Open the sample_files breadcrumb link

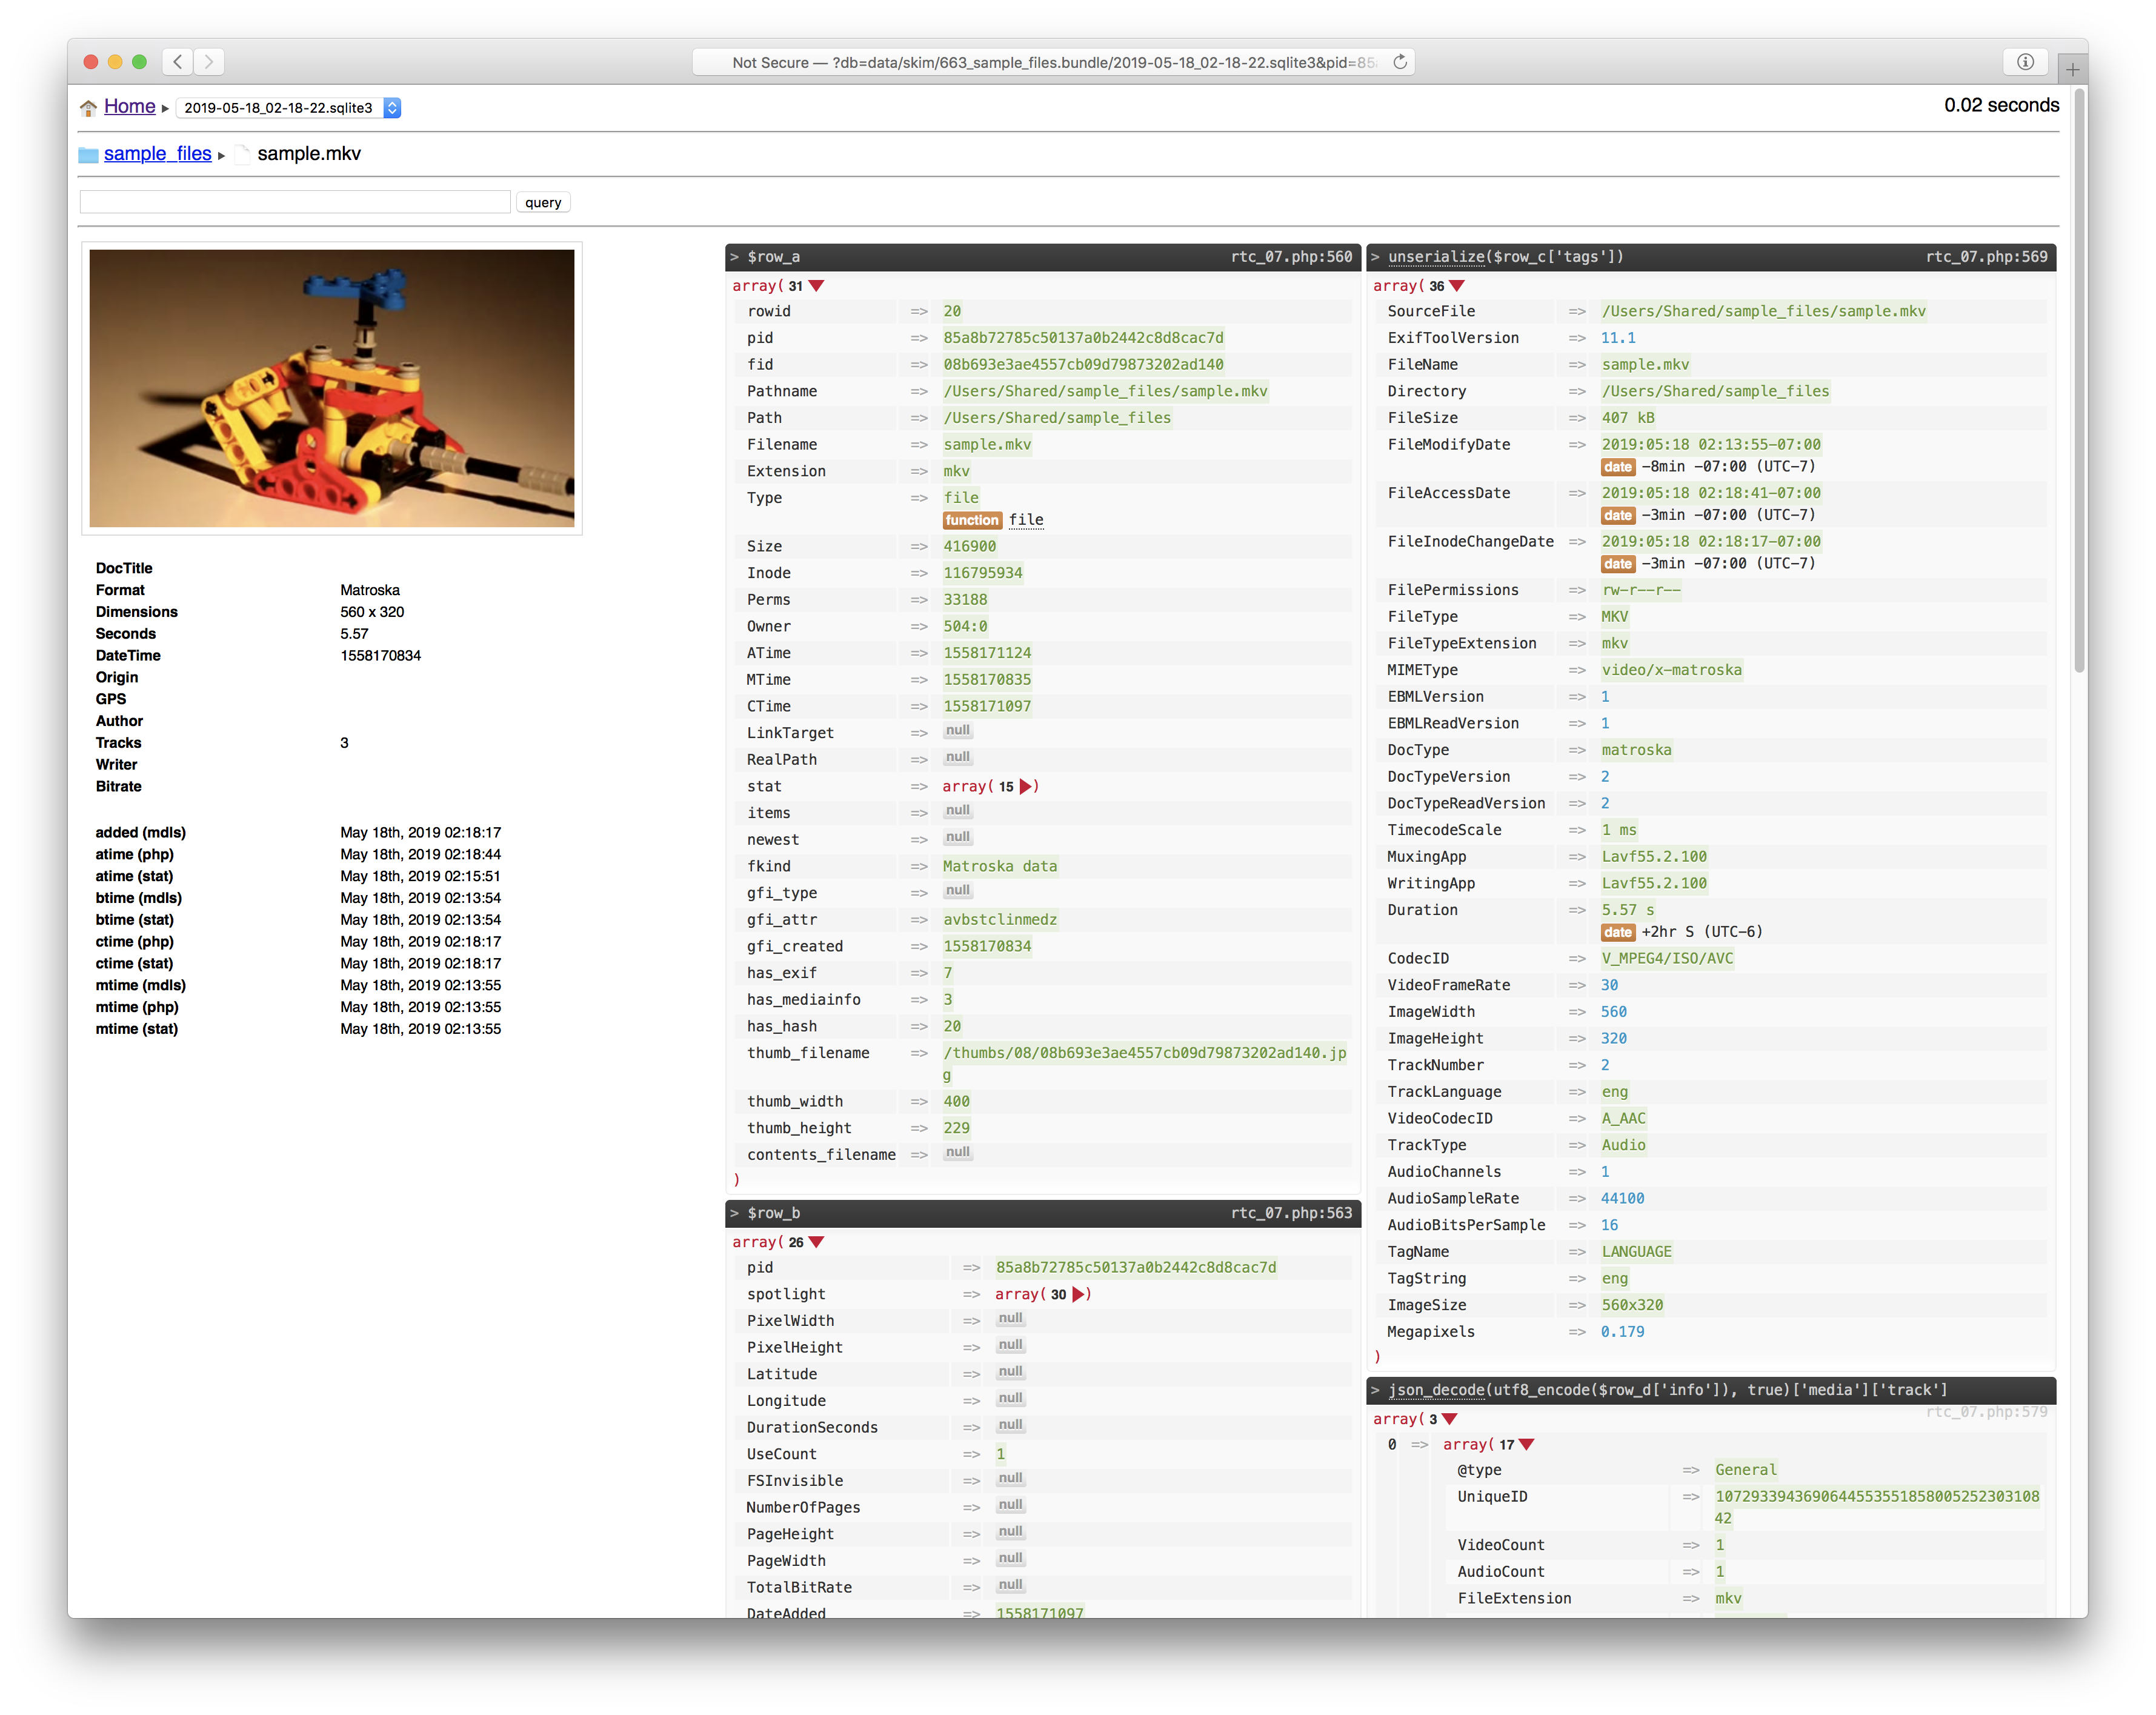(157, 153)
